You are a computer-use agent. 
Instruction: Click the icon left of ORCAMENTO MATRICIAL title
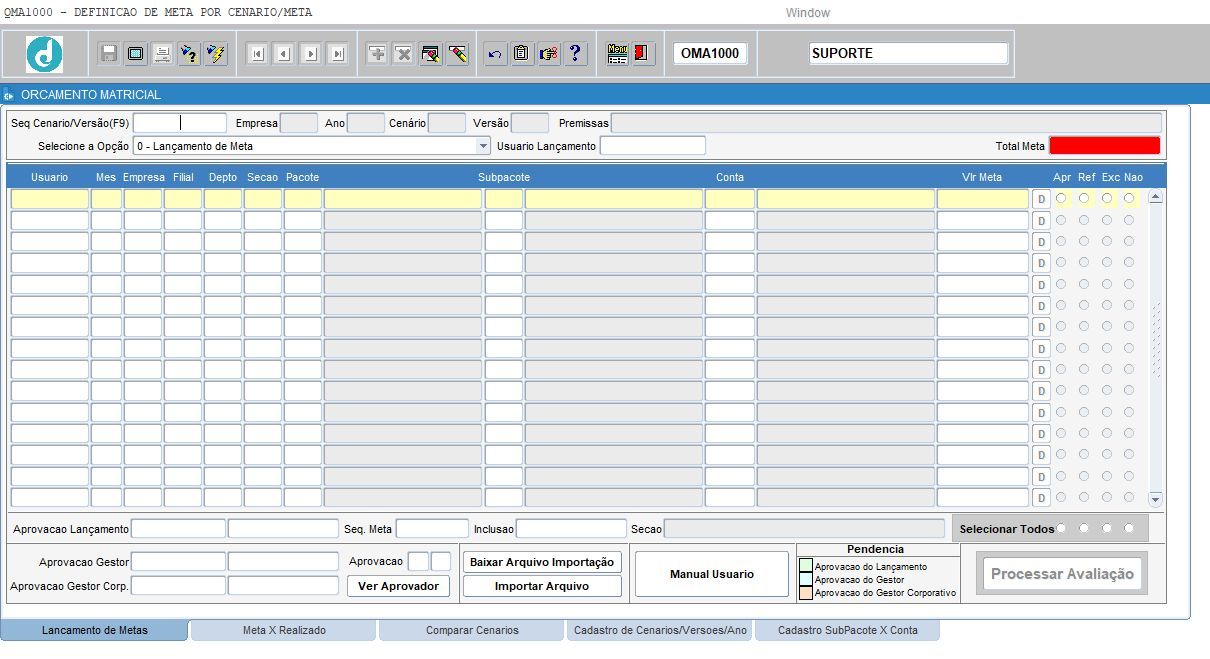tap(9, 95)
